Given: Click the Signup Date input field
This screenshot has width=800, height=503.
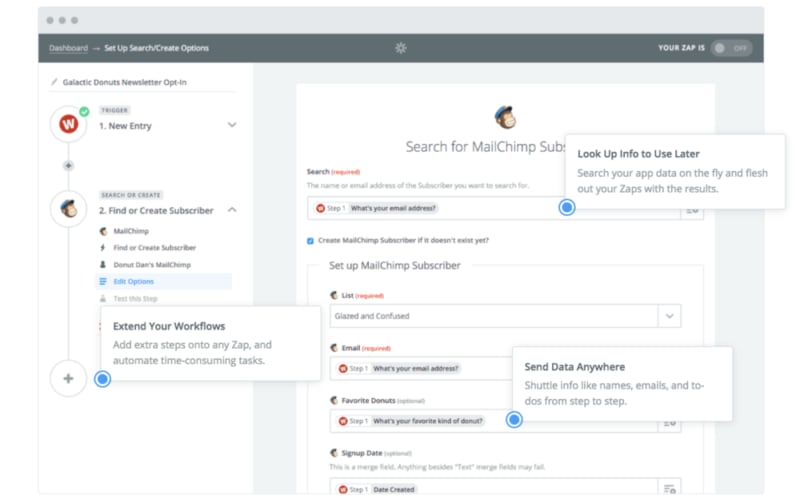Looking at the screenshot, I should pyautogui.click(x=494, y=487).
